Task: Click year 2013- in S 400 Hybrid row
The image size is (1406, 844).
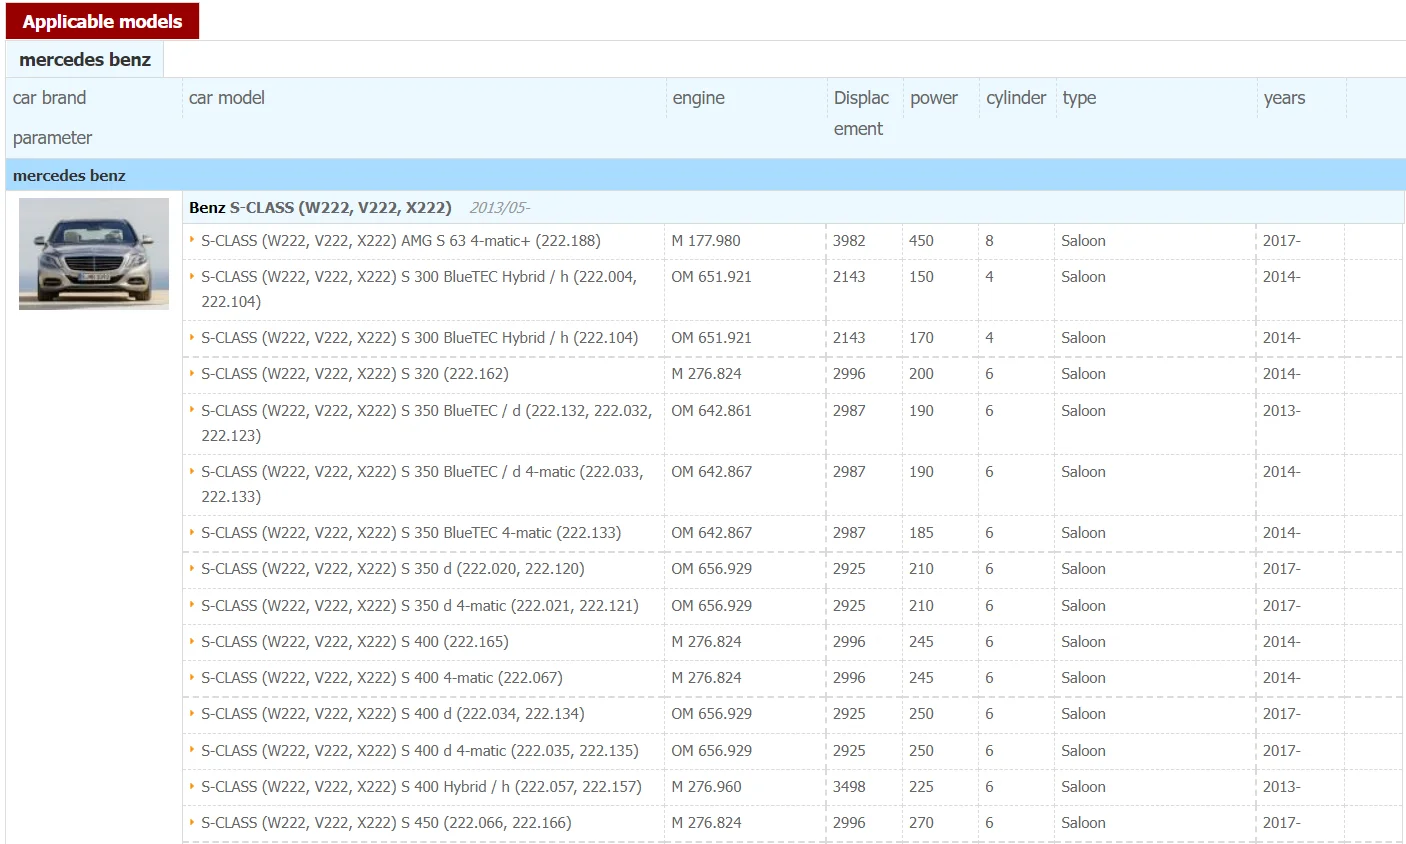Action: click(1281, 787)
